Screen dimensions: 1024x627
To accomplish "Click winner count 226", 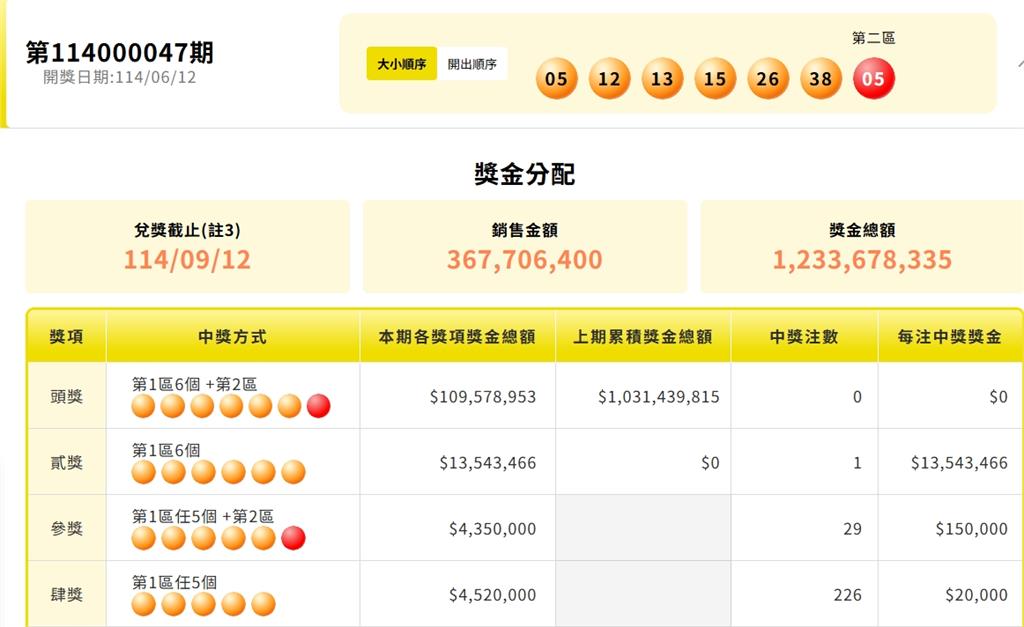I will 848,595.
